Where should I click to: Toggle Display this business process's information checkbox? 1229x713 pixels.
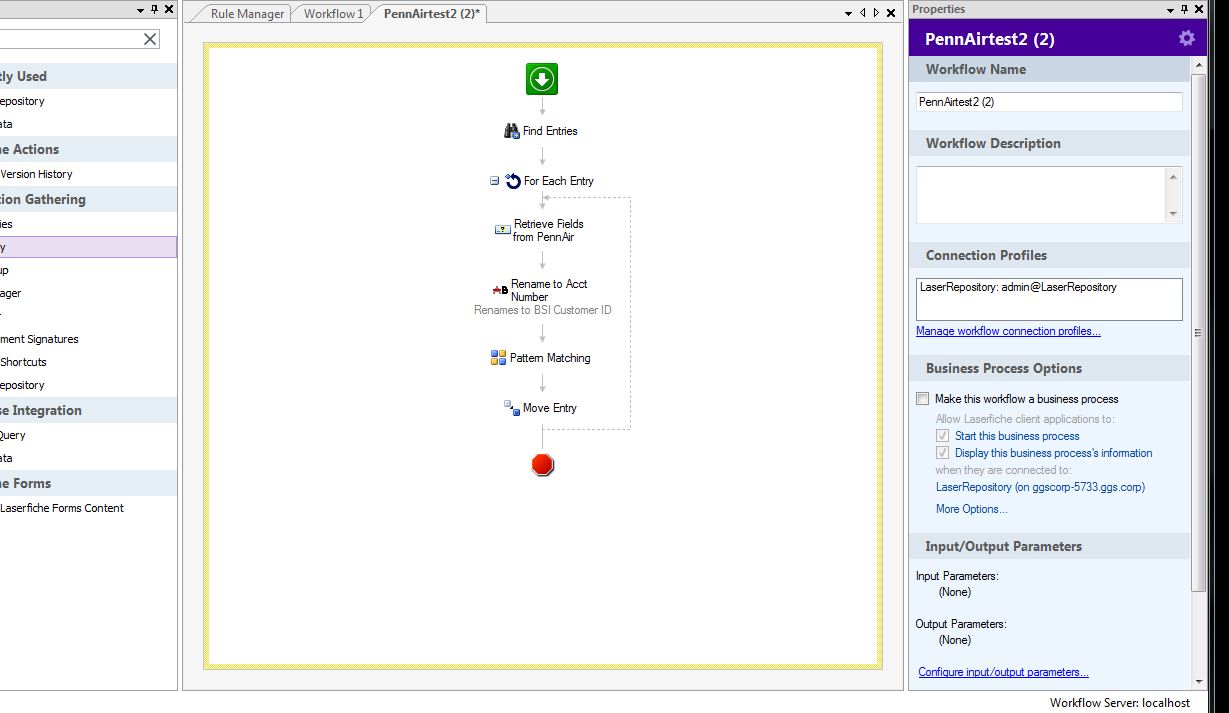(x=942, y=453)
